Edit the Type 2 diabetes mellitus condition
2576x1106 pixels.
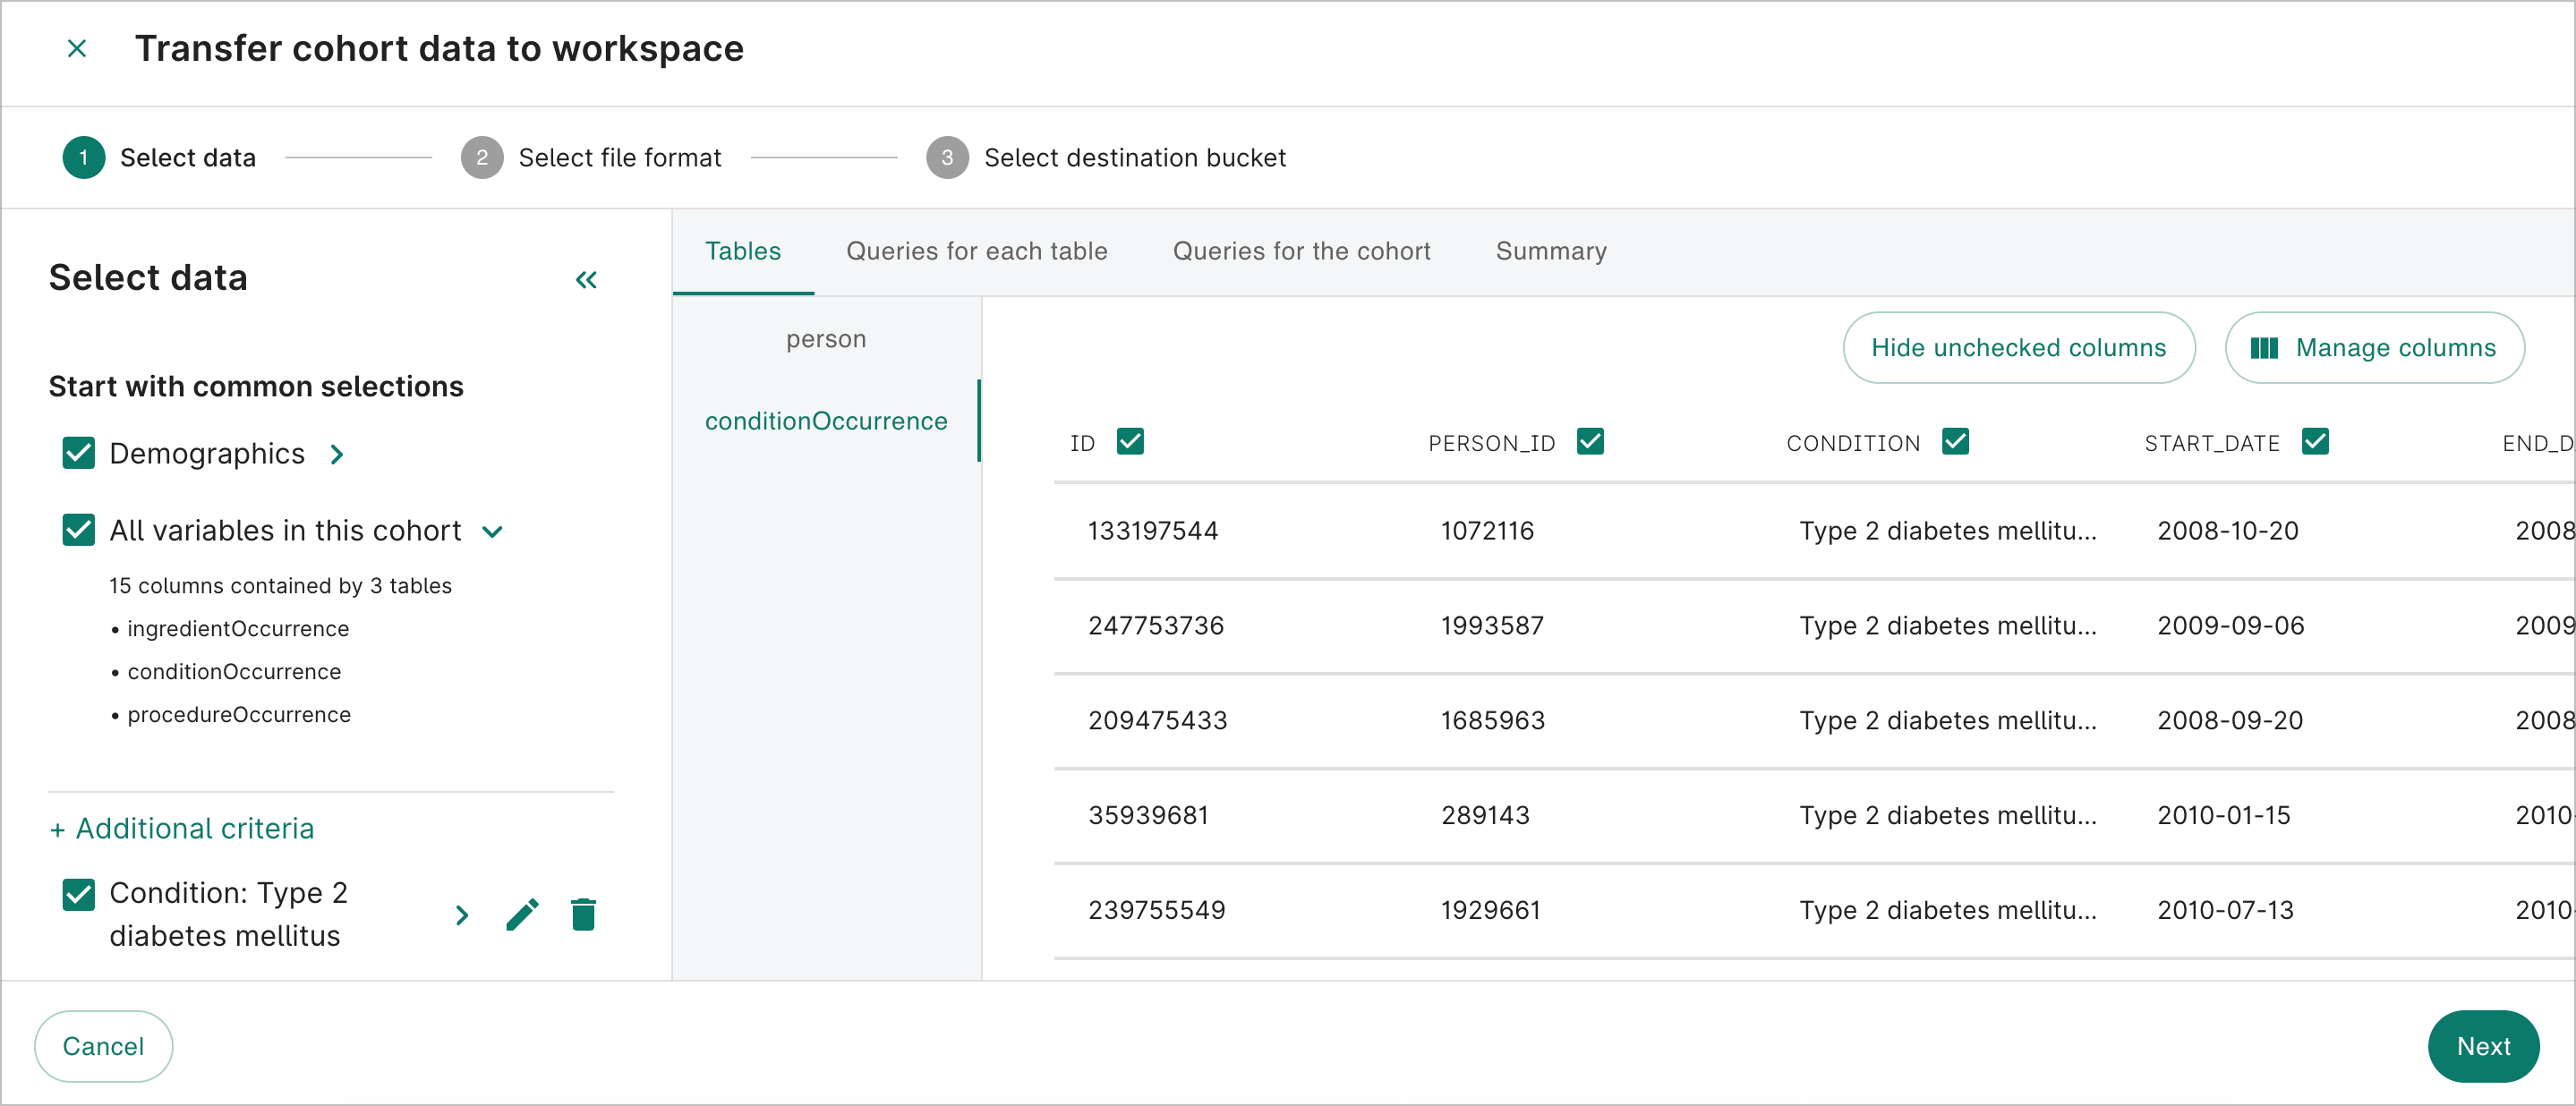pos(523,913)
